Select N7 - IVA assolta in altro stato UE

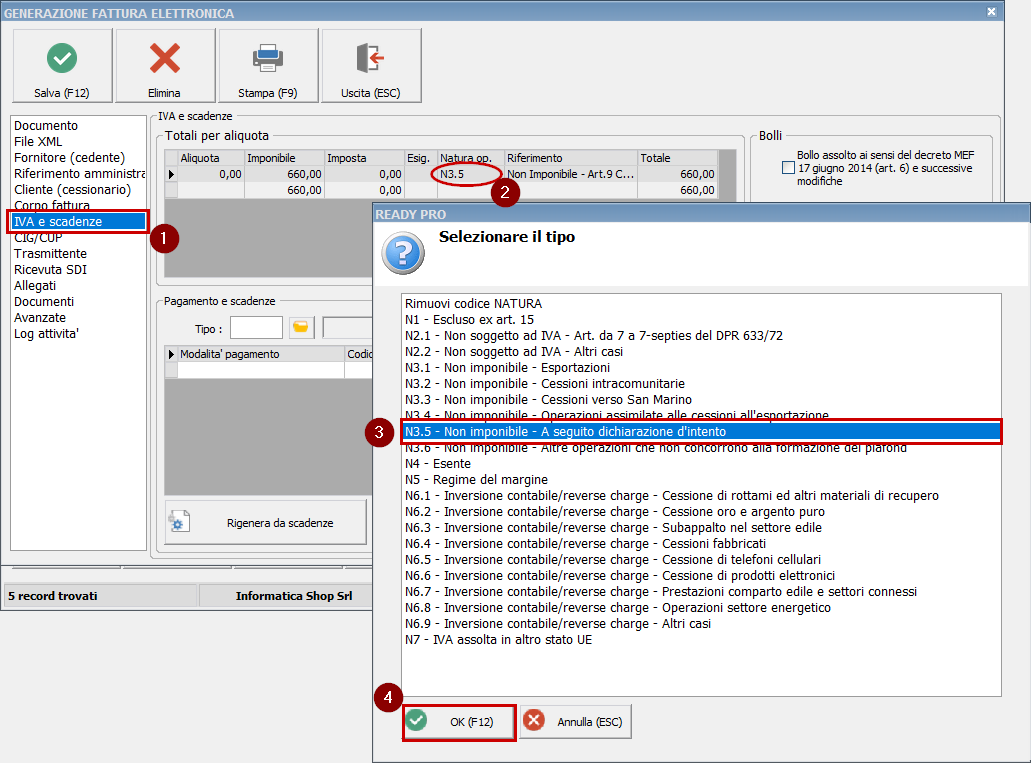tap(498, 640)
